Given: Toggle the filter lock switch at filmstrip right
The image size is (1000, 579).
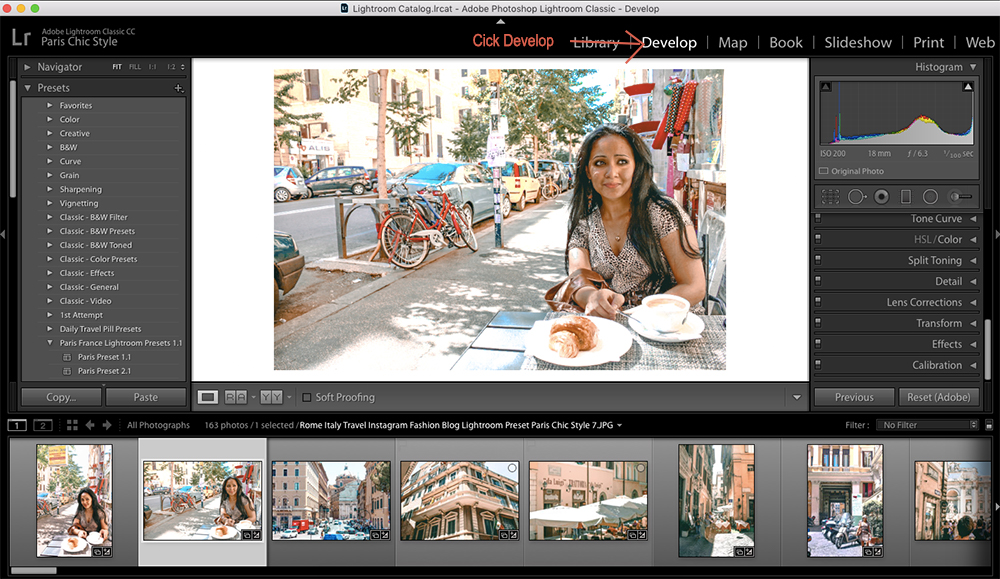Looking at the screenshot, I should (989, 425).
